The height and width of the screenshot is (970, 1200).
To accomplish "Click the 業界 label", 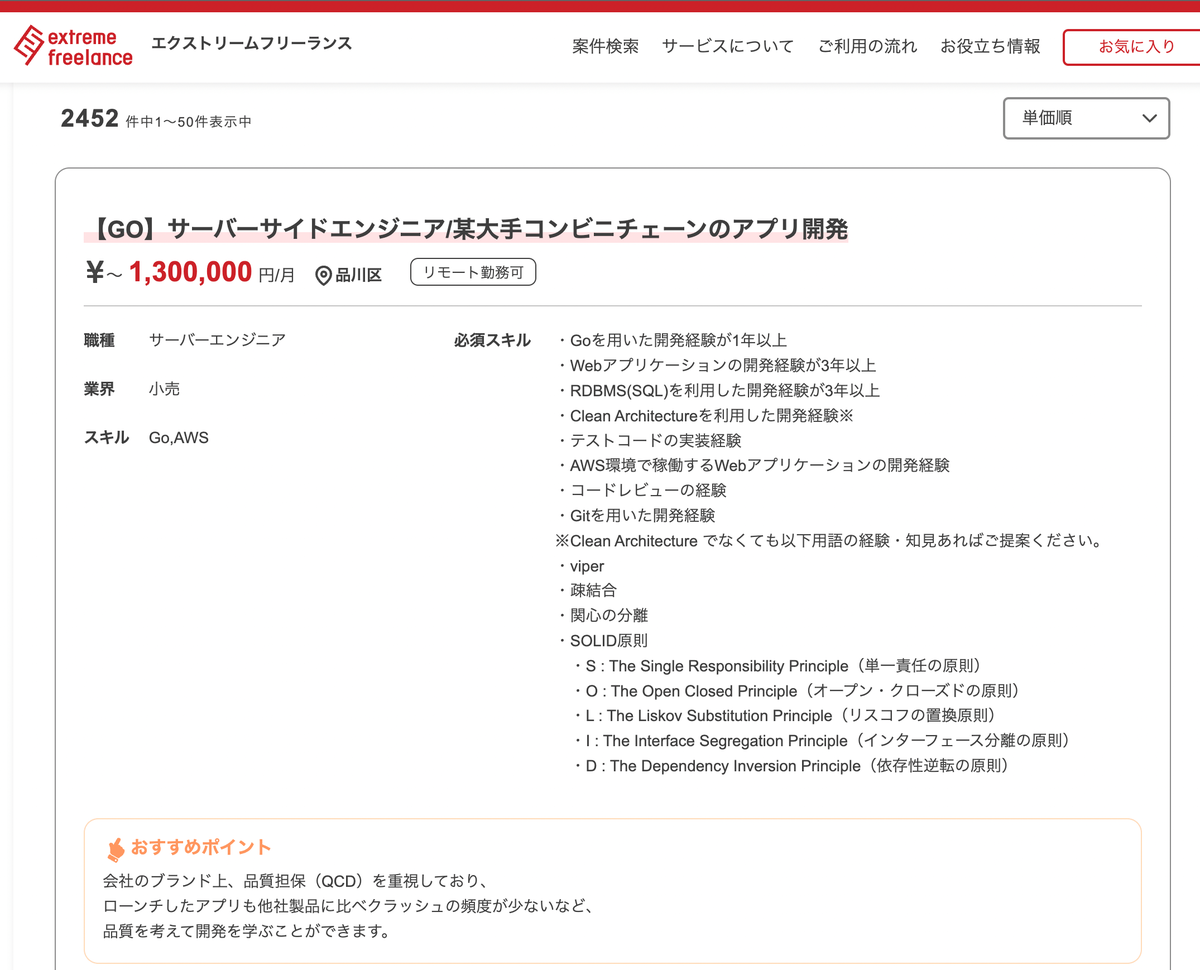I will pos(99,389).
